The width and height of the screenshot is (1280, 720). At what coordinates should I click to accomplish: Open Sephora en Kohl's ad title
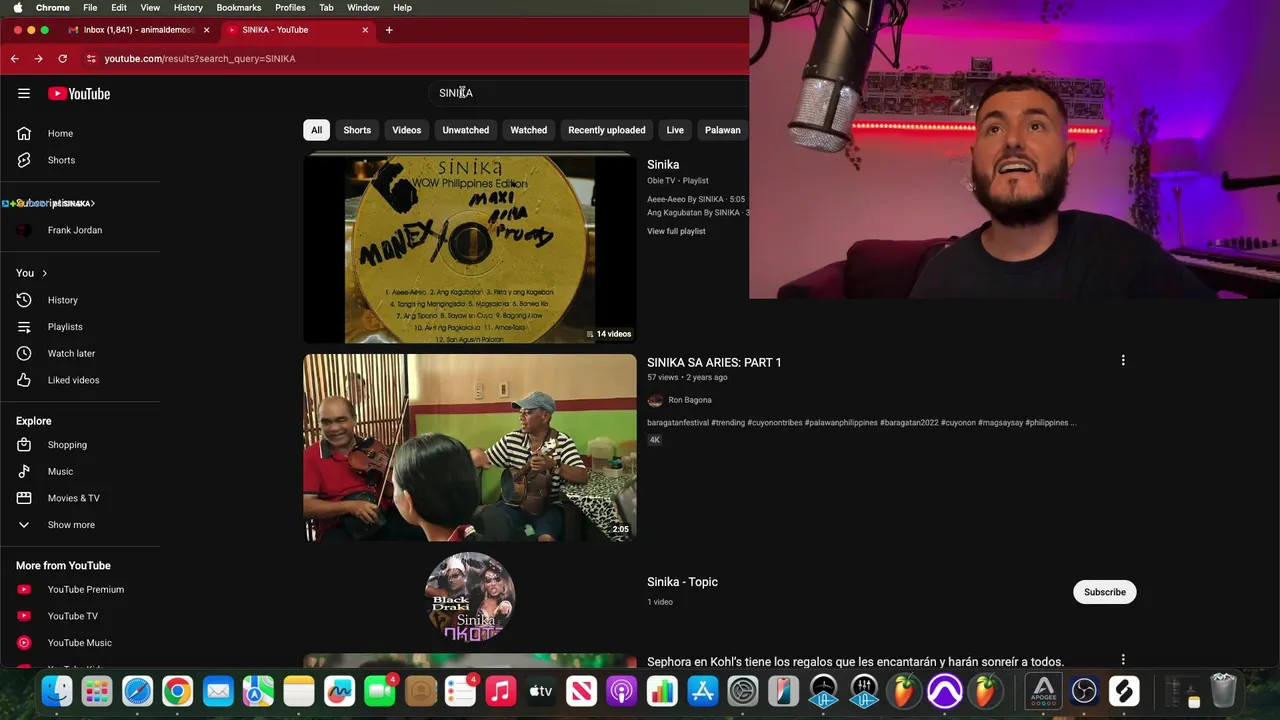click(855, 662)
